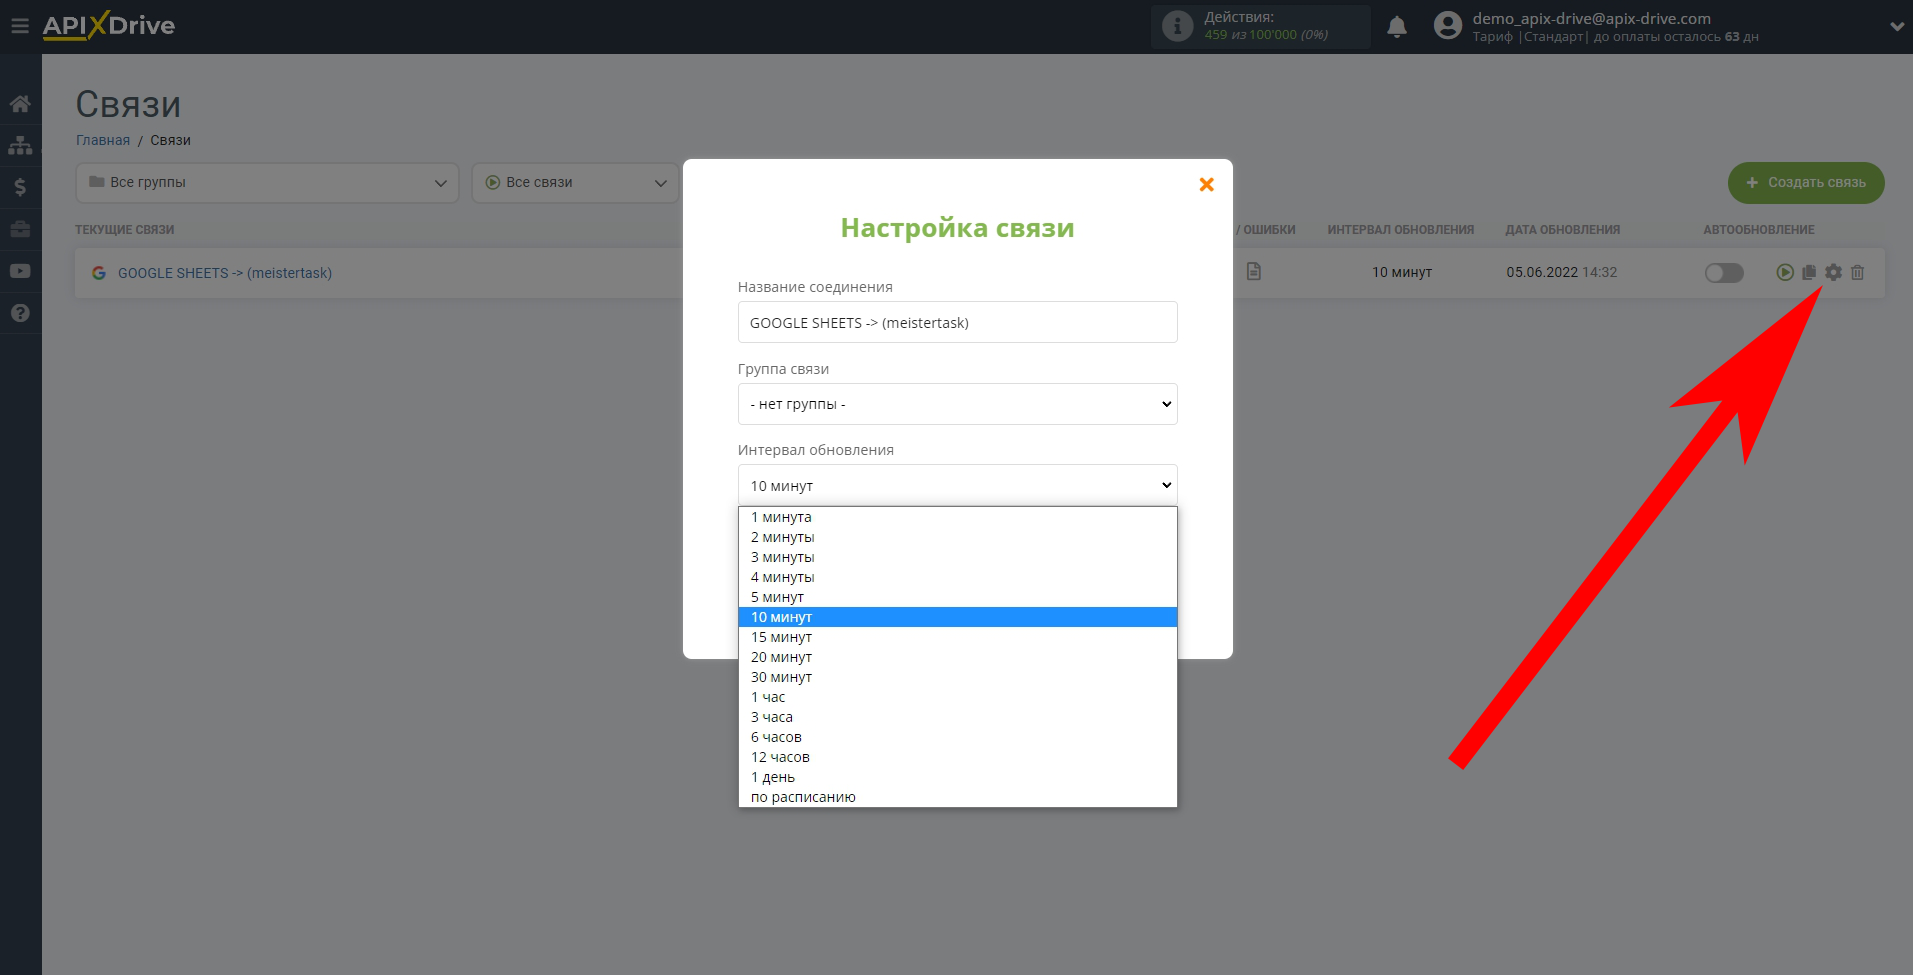Expand the account menu chevron
This screenshot has height=975, width=1913.
pos(1897,27)
